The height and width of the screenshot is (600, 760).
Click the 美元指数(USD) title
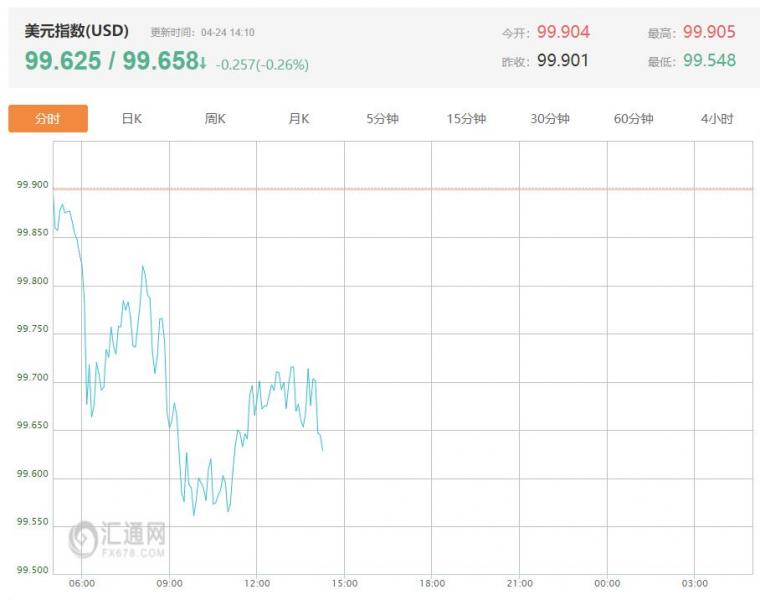pyautogui.click(x=77, y=31)
